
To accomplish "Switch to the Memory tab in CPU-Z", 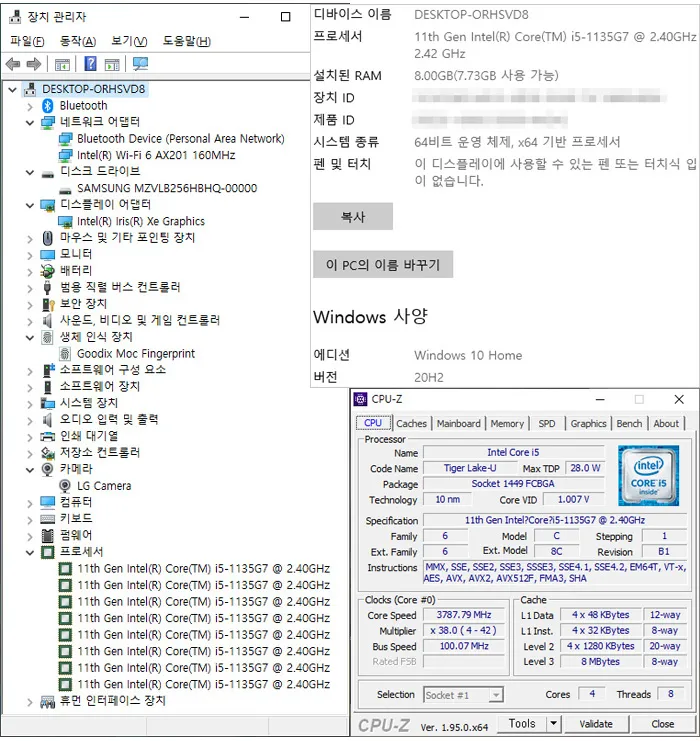I will point(507,423).
